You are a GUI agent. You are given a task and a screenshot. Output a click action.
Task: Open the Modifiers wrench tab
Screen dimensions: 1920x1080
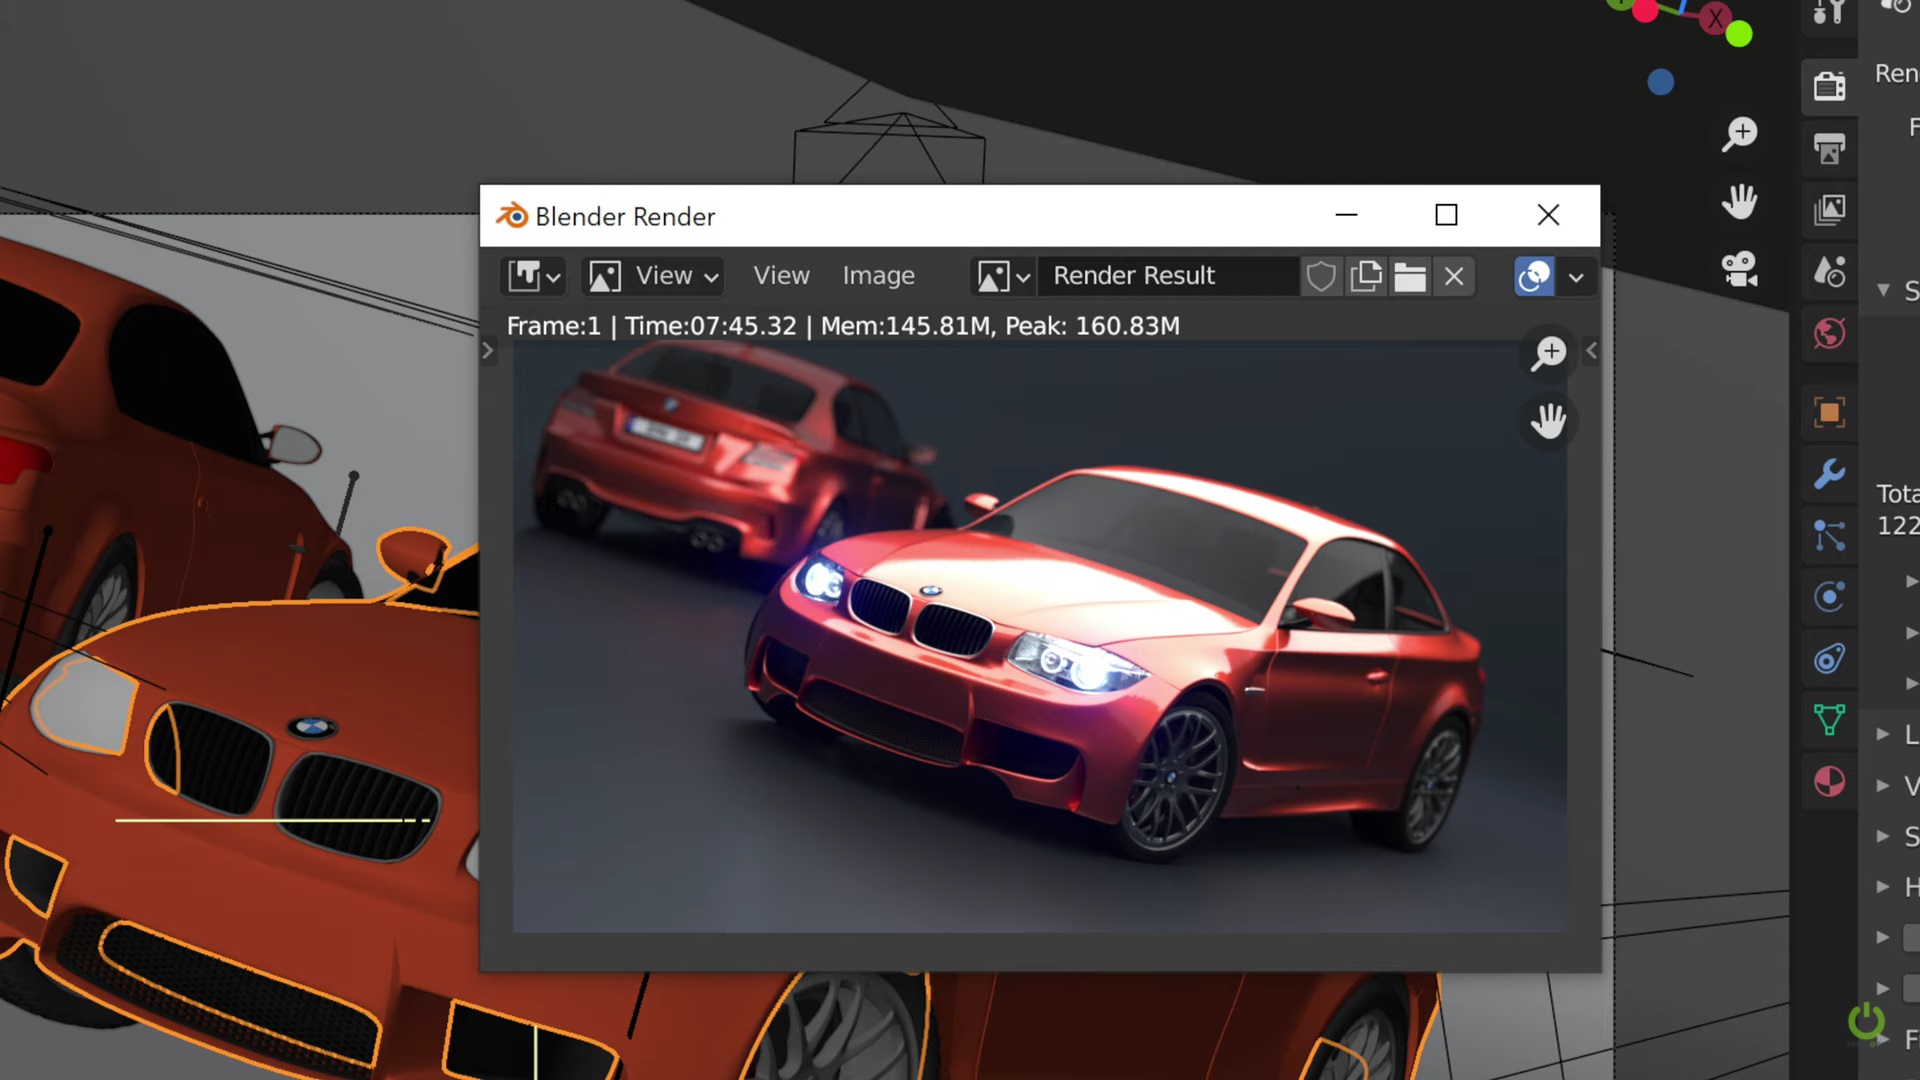pos(1829,473)
